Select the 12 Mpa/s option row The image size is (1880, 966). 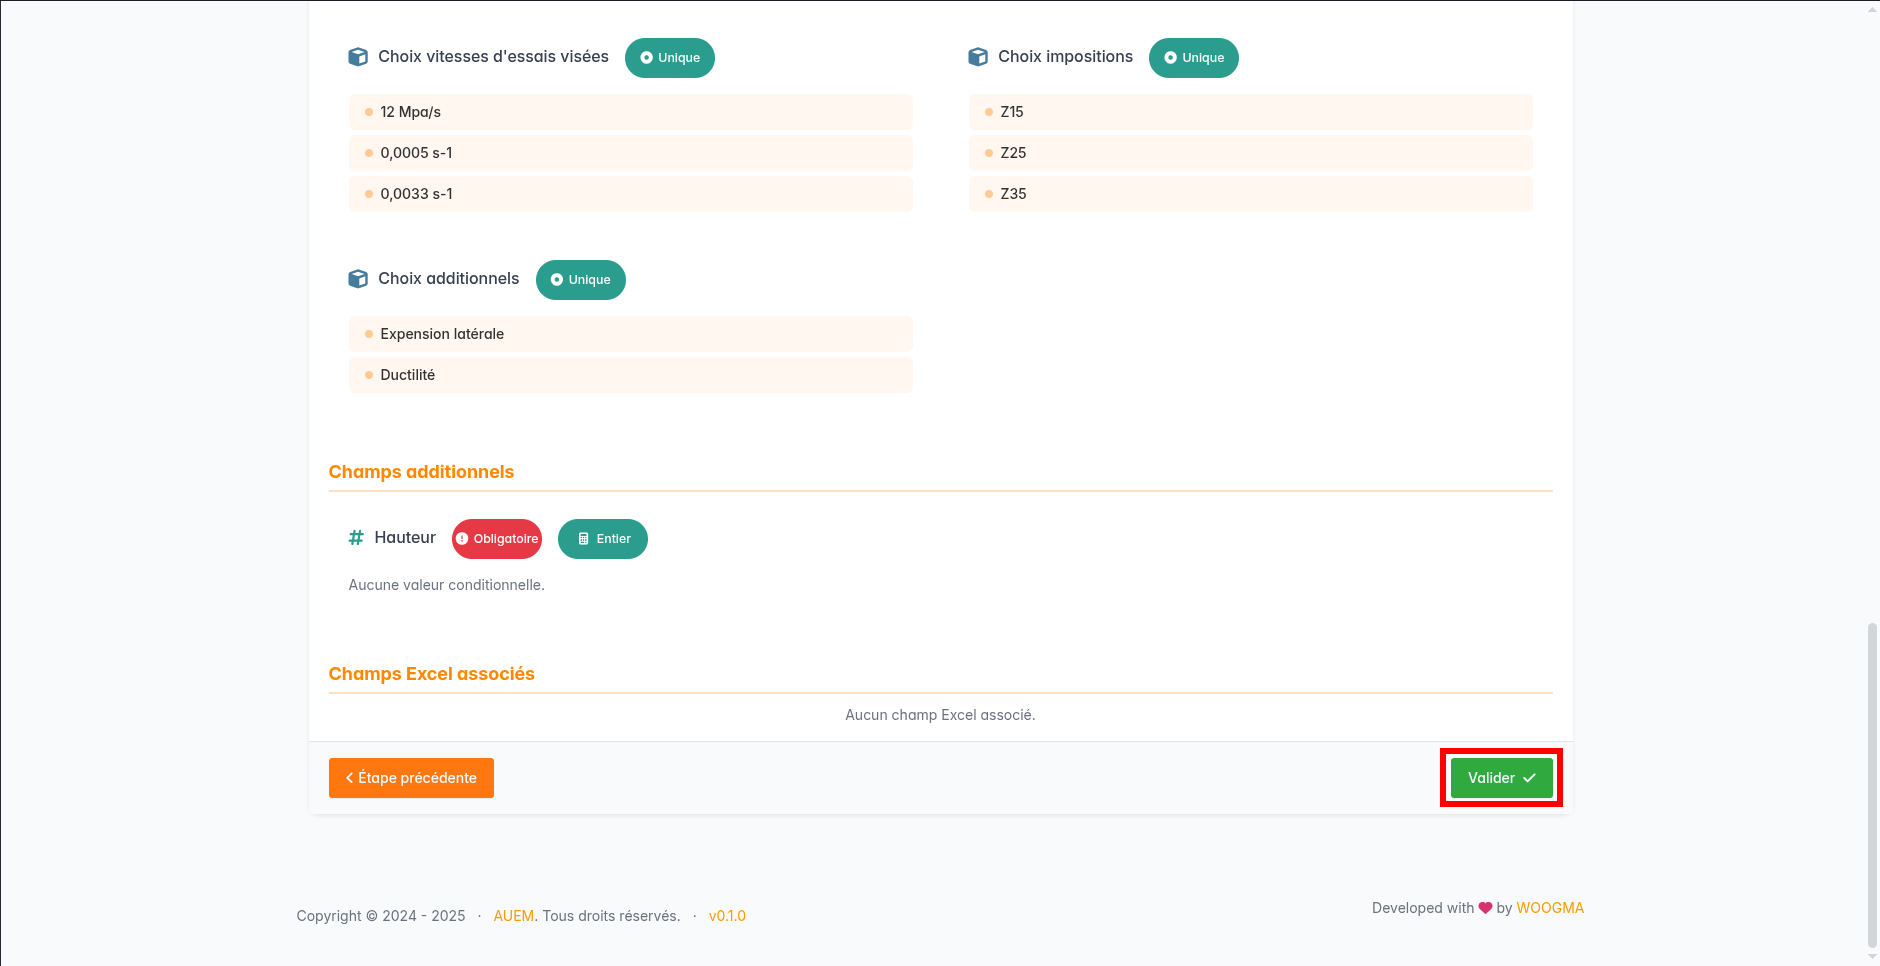click(x=630, y=112)
